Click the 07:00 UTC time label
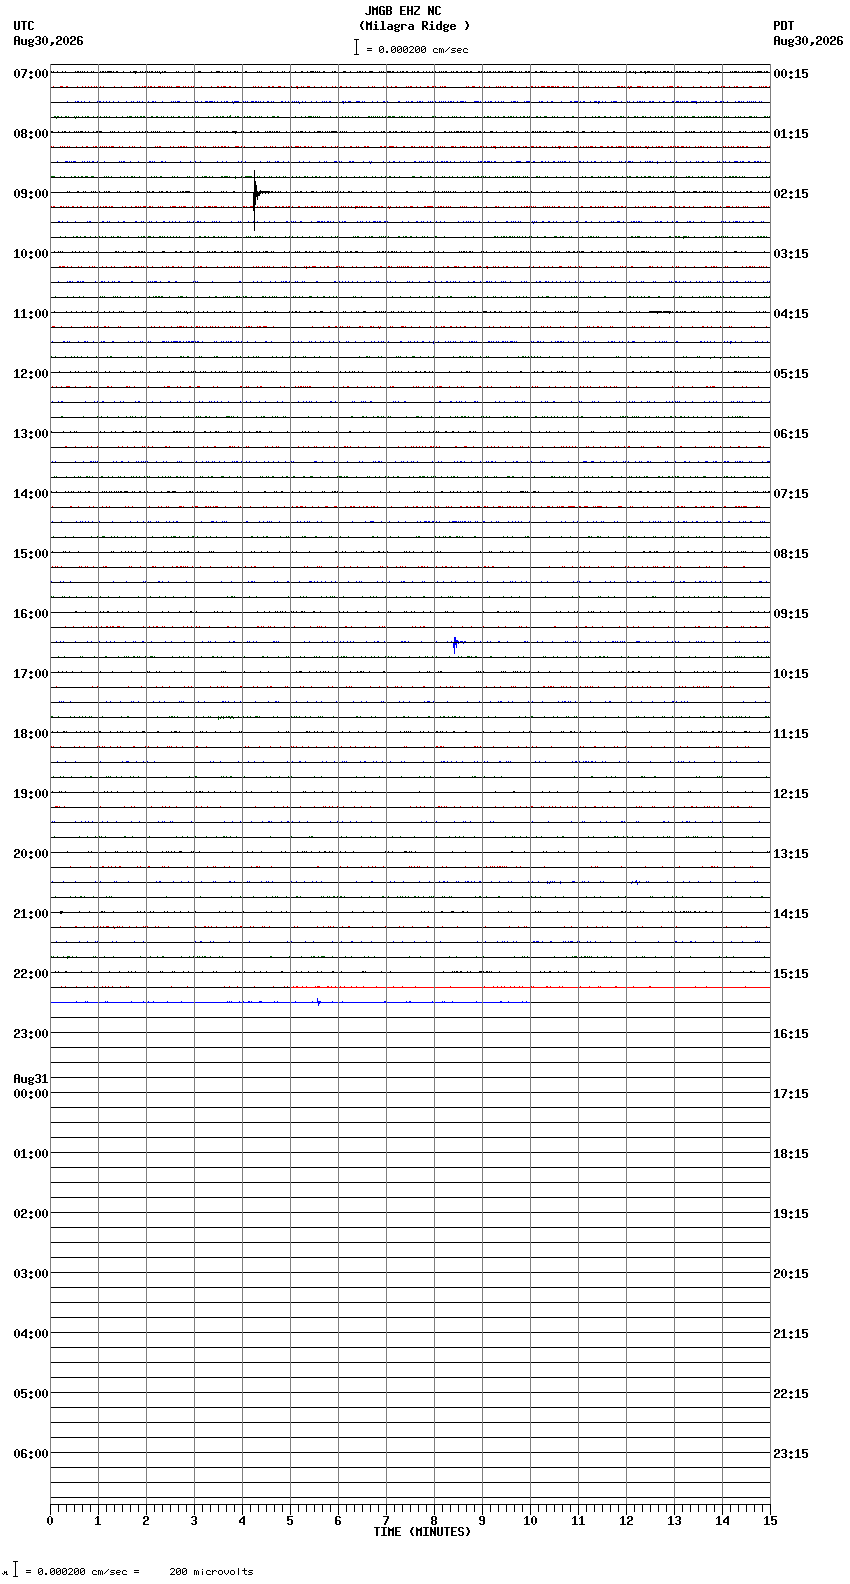This screenshot has height=1584, width=850. click(x=31, y=74)
